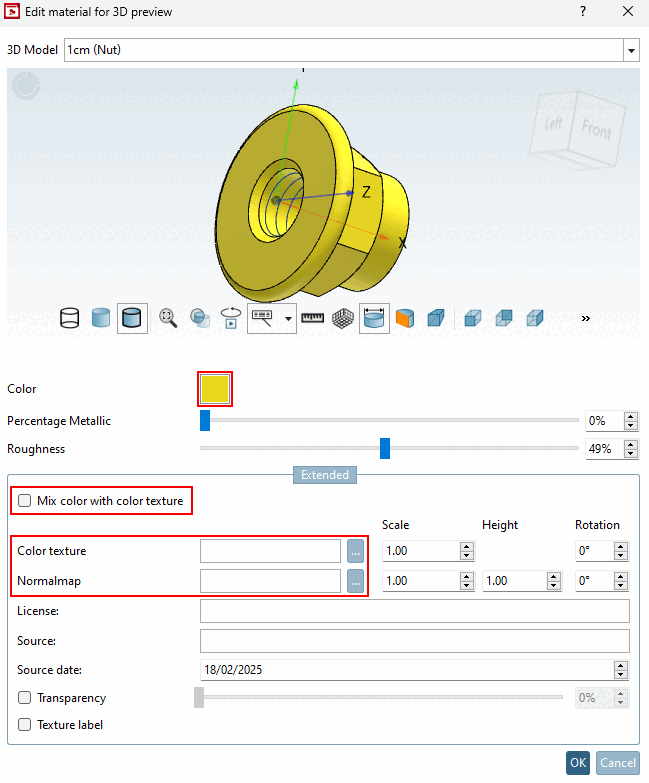Click the Color texture Scale 1.00 field
649x783 pixels.
[421, 551]
